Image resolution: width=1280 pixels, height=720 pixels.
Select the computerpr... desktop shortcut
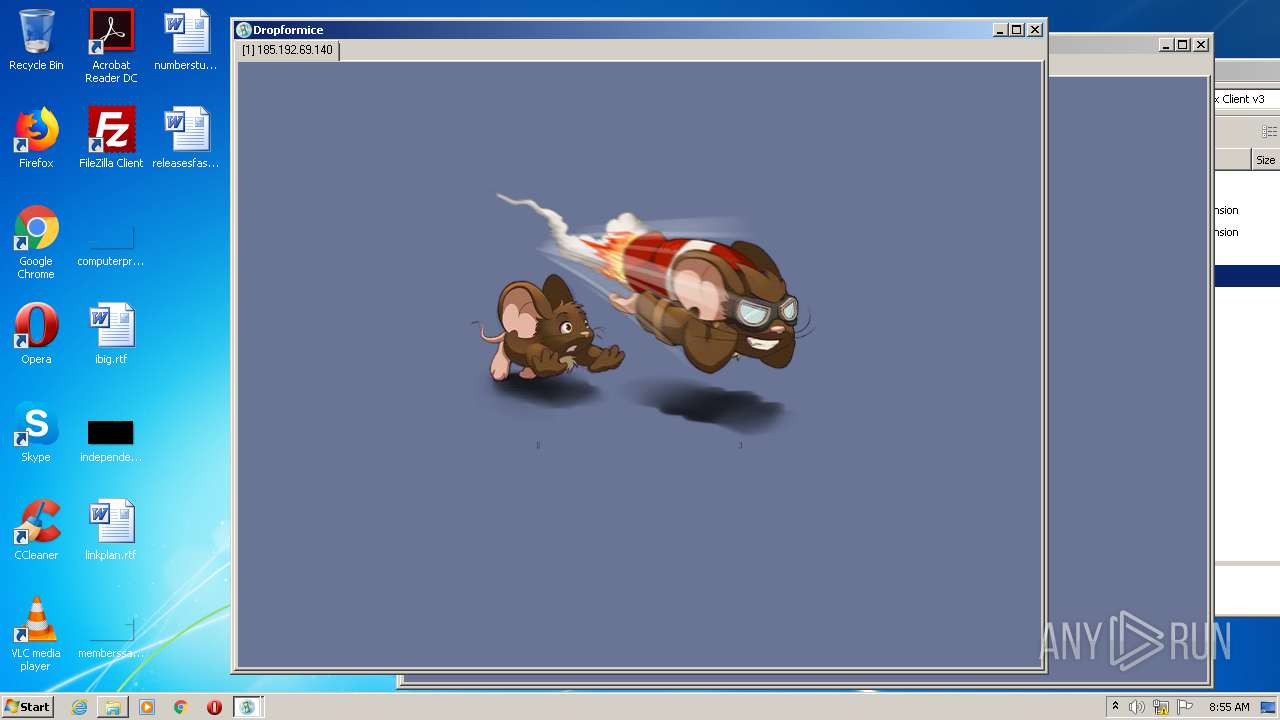(x=111, y=244)
